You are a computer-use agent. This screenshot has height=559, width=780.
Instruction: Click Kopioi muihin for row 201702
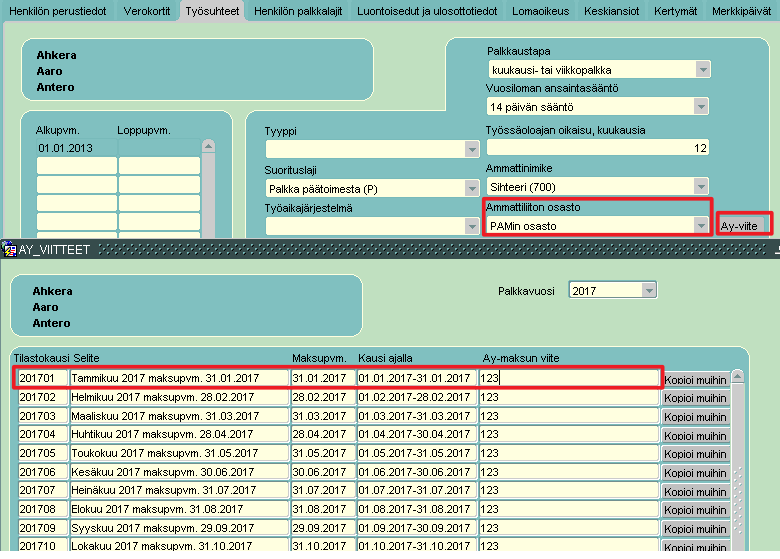pyautogui.click(x=695, y=398)
